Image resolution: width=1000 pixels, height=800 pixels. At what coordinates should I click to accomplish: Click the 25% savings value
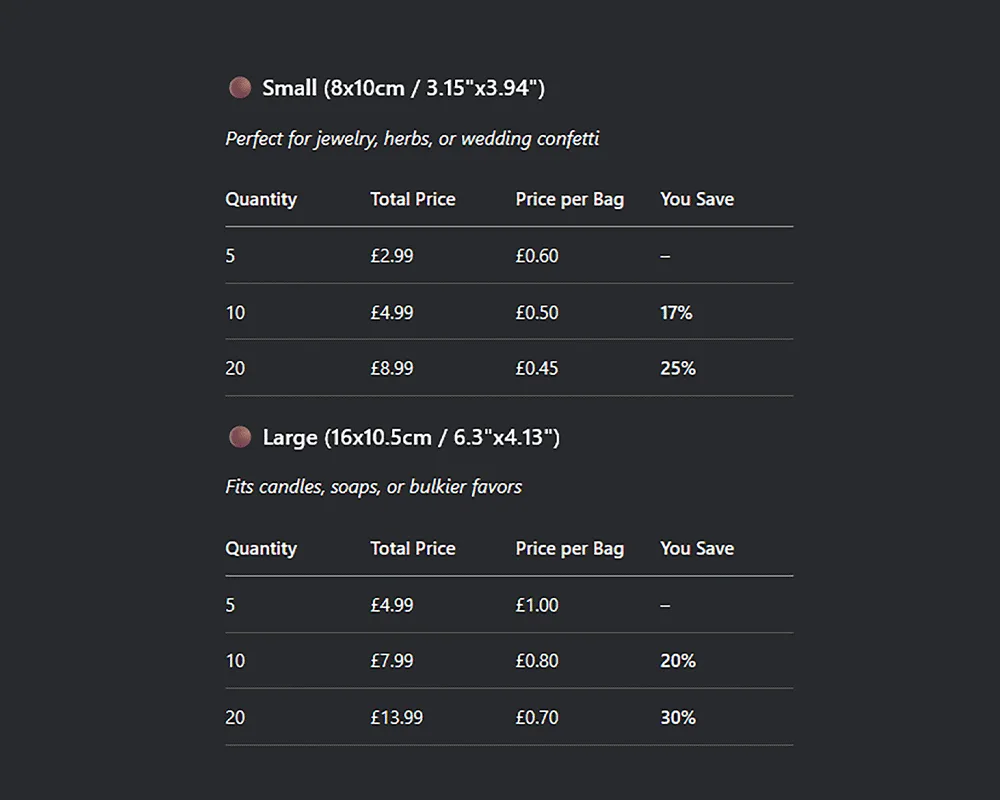coord(677,368)
